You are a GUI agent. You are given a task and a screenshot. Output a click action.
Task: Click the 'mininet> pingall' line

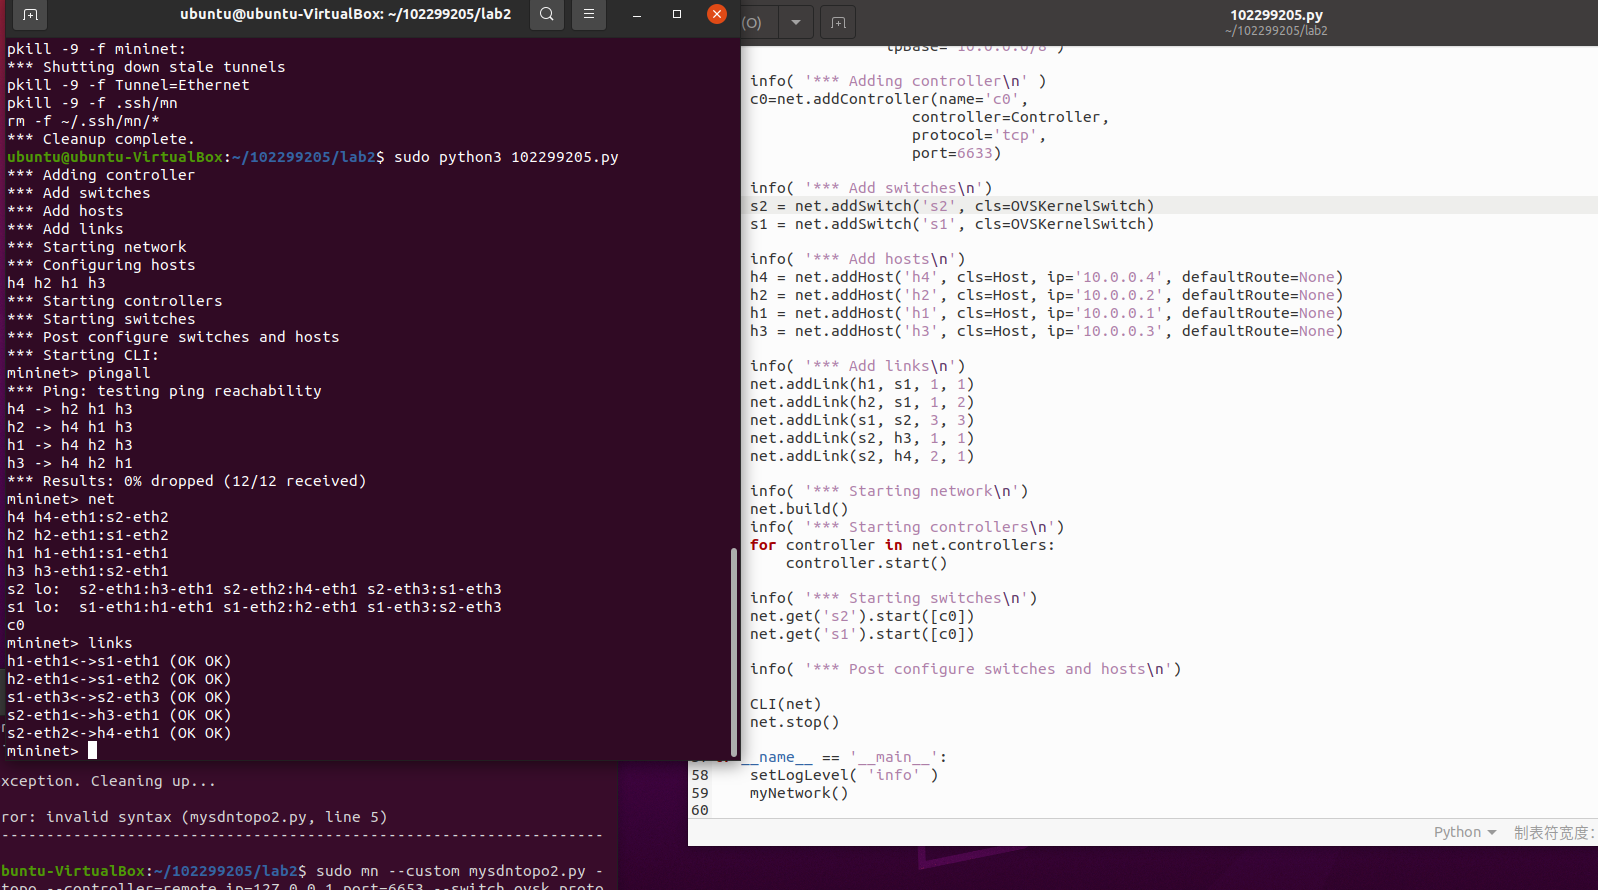click(x=79, y=373)
